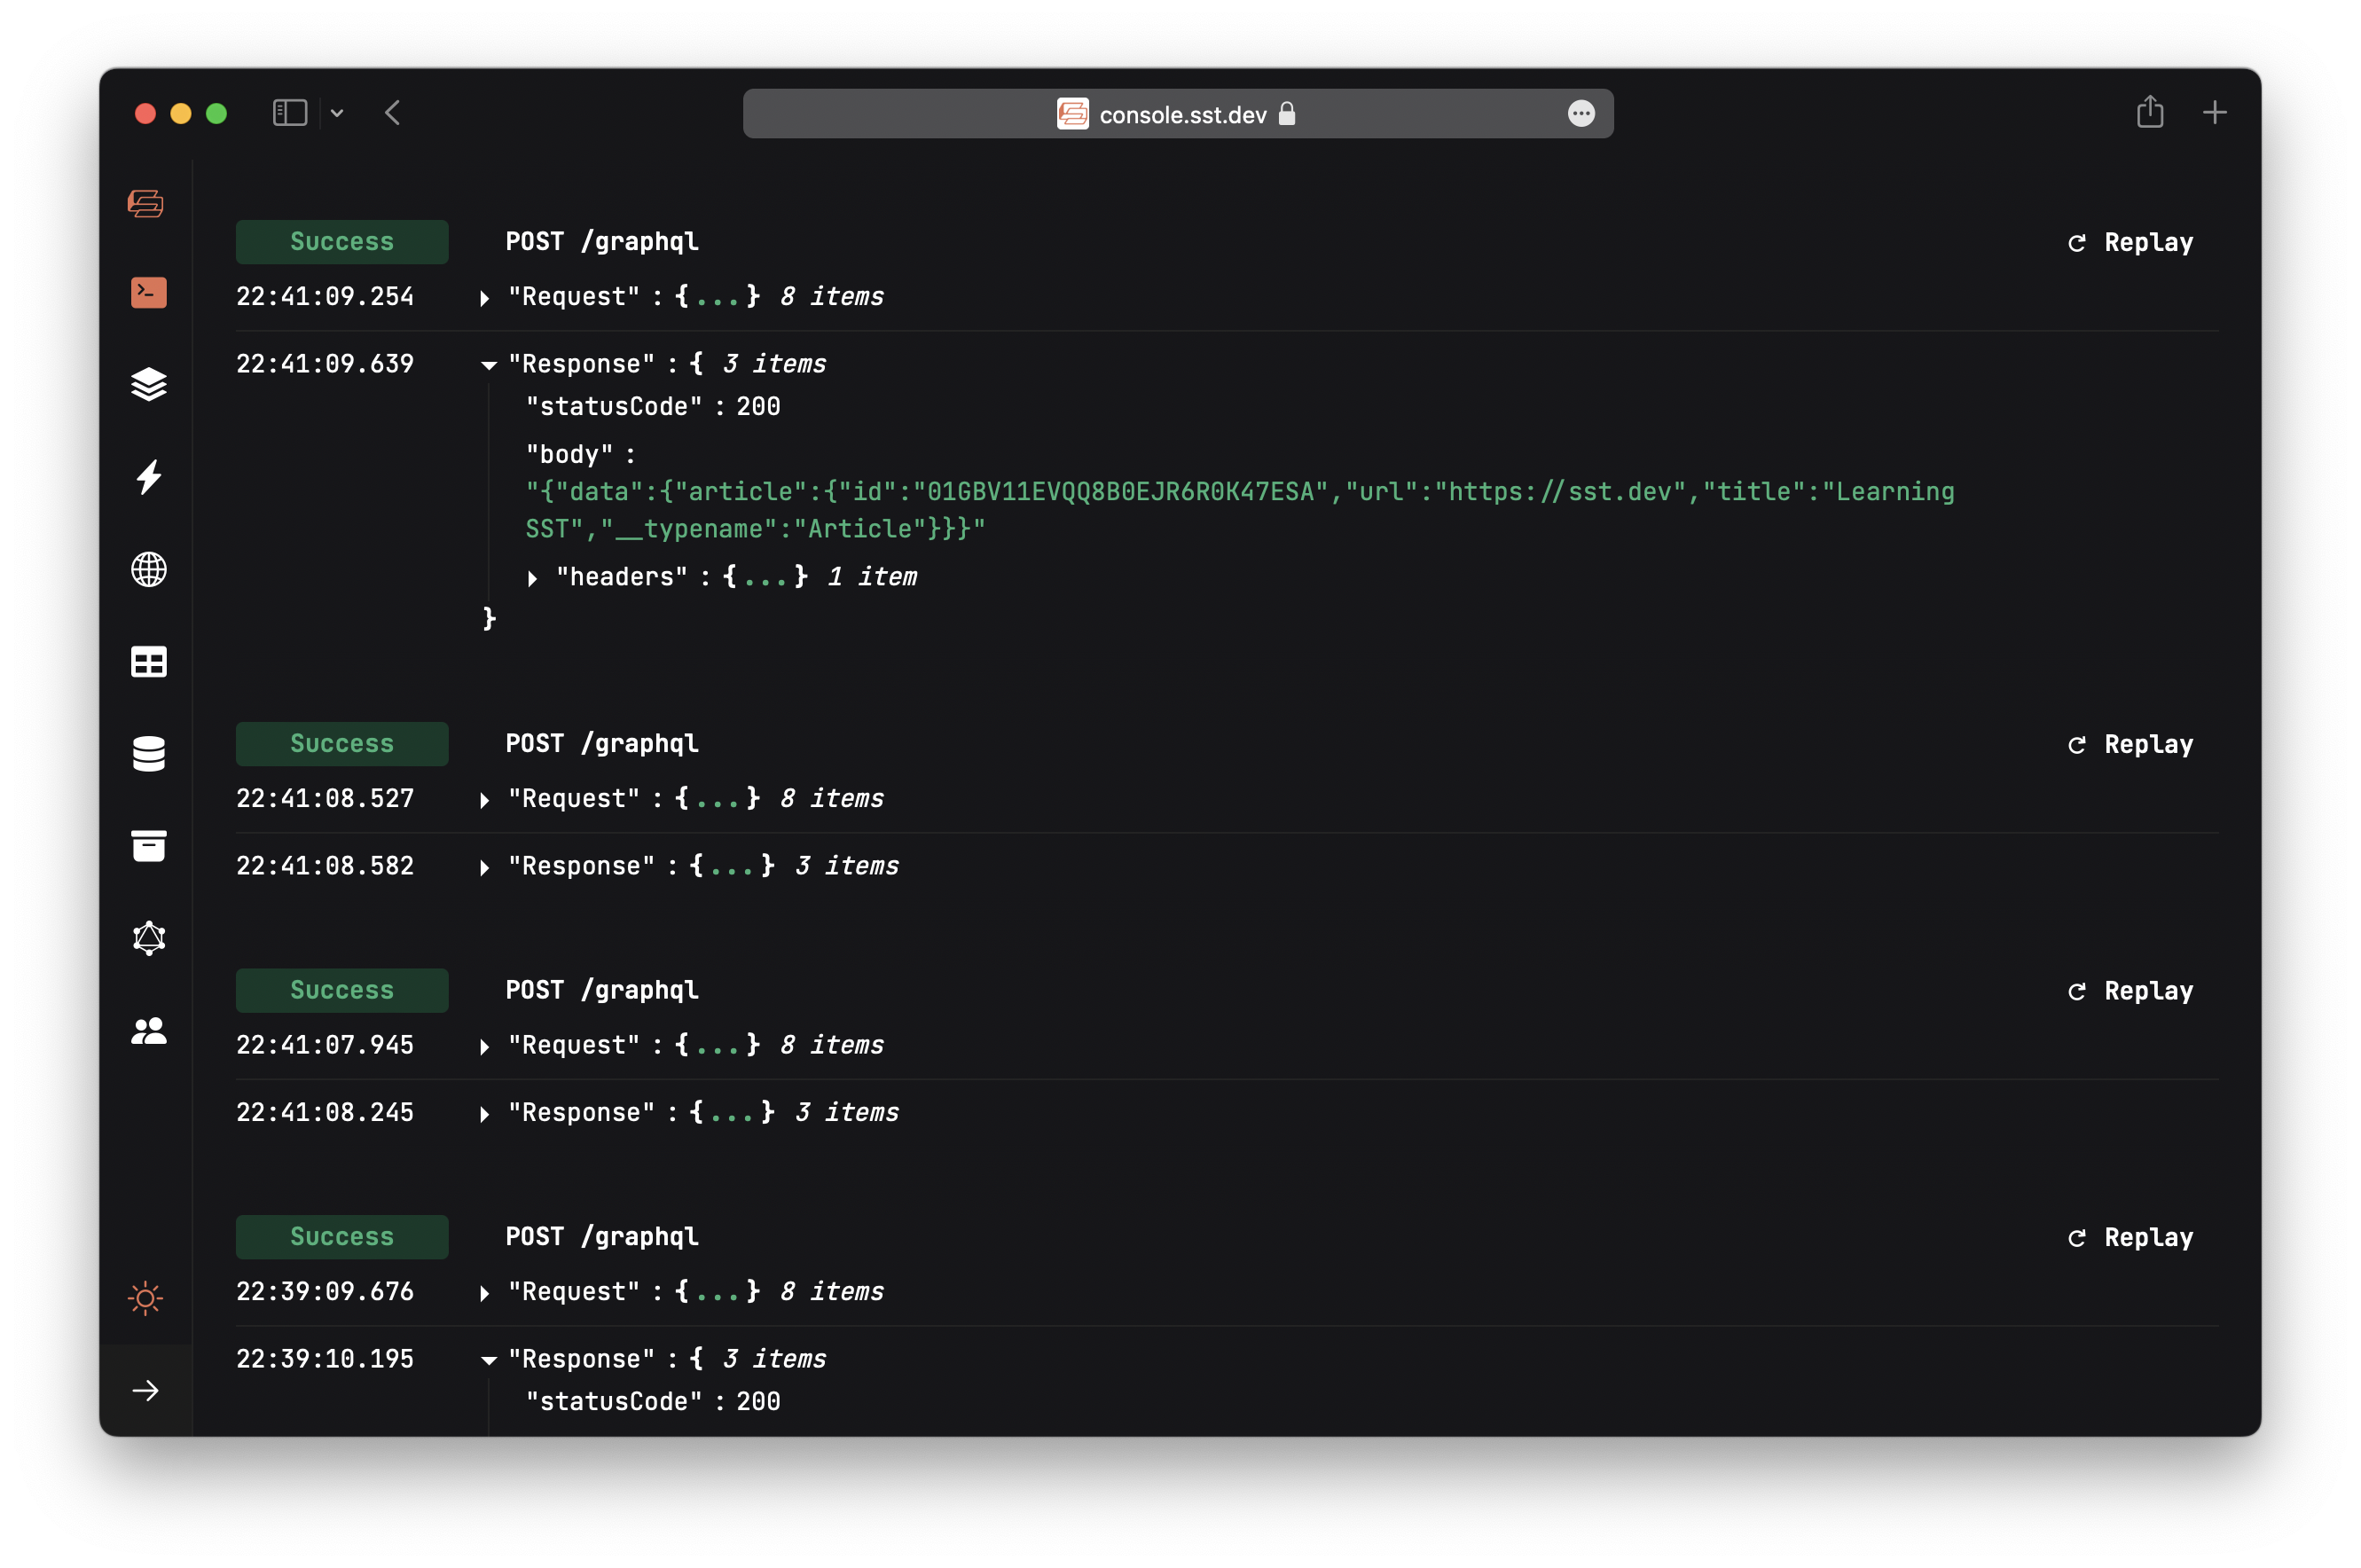Select the GraphQL playground icon
The image size is (2361, 1568).
click(x=147, y=938)
